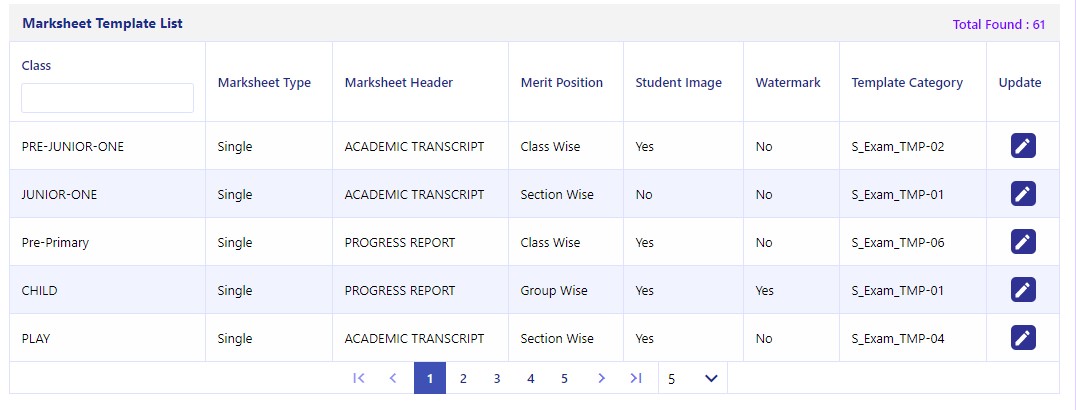Edit the PRE-JUNIOR-ONE template row
This screenshot has height=410, width=1076.
pyautogui.click(x=1022, y=146)
